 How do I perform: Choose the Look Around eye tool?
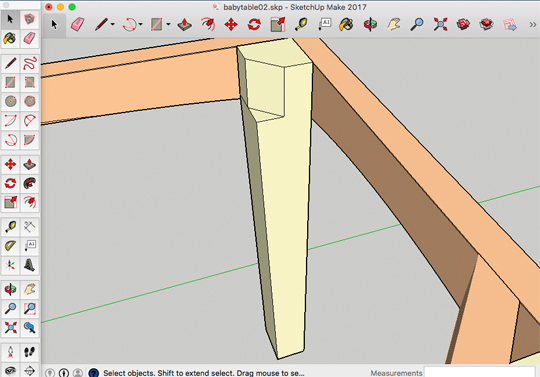click(x=10, y=370)
